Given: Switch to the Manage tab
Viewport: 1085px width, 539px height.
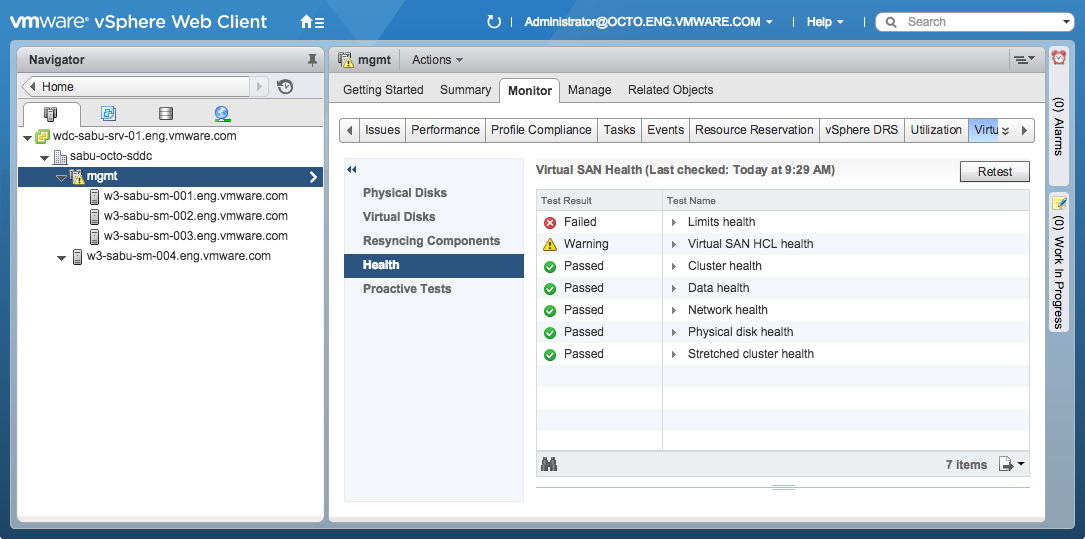Looking at the screenshot, I should point(590,90).
